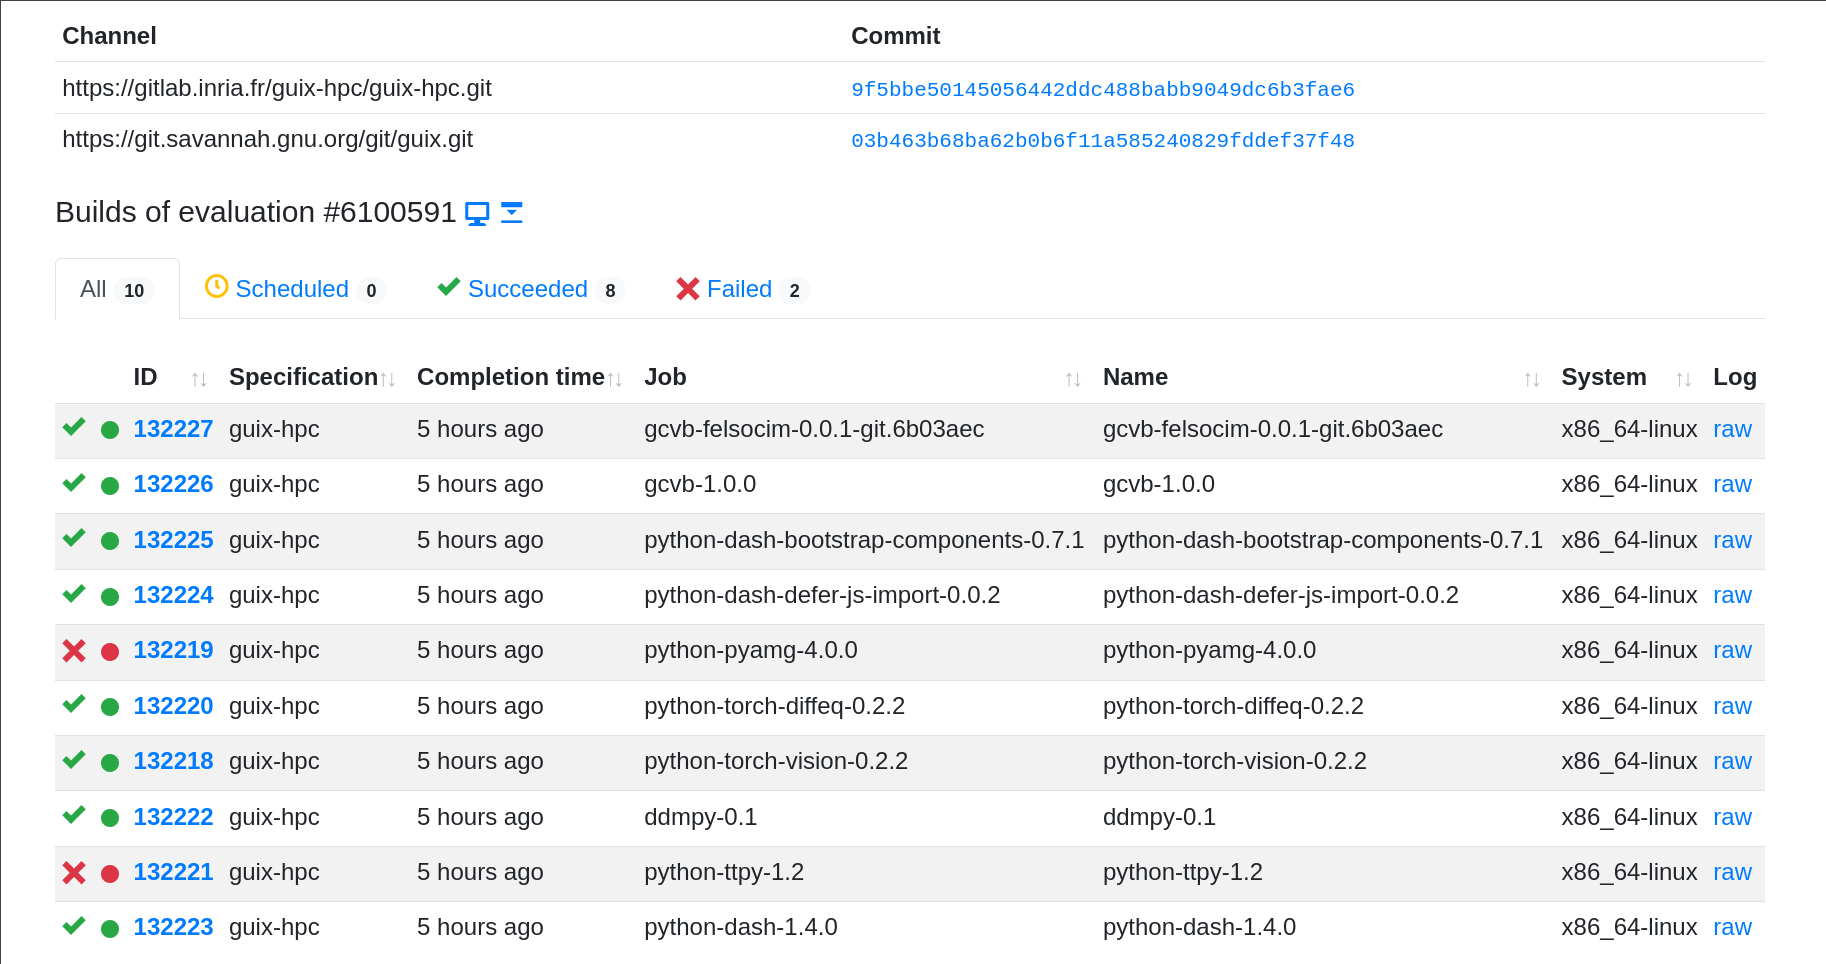Open failed build 132221 details

tap(173, 872)
